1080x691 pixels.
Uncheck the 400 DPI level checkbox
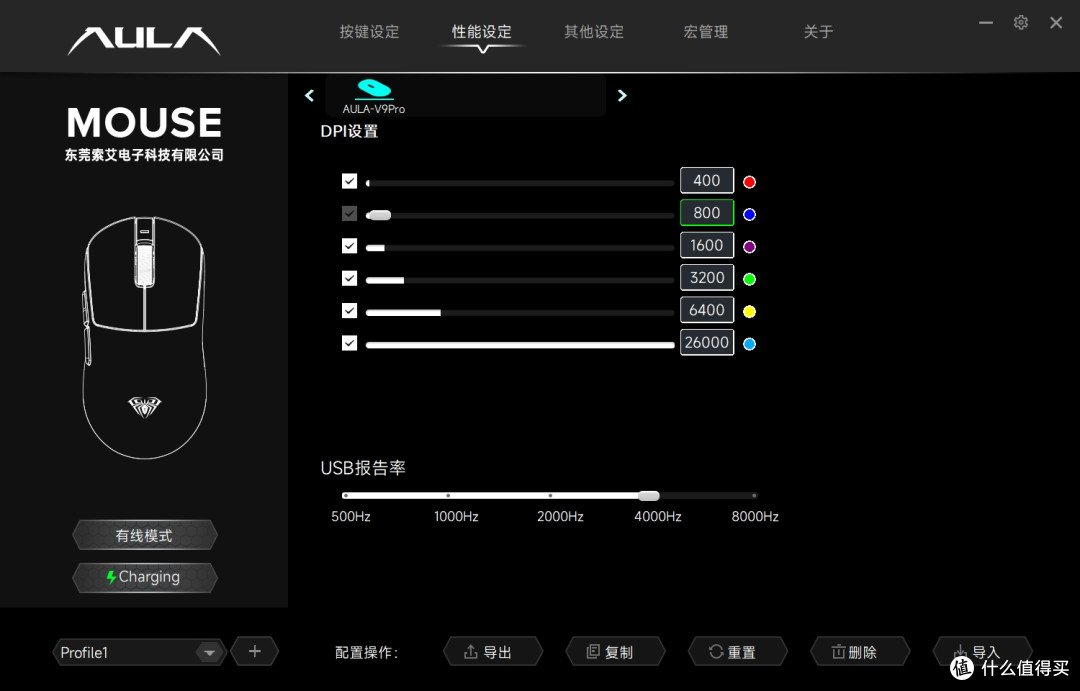(350, 181)
